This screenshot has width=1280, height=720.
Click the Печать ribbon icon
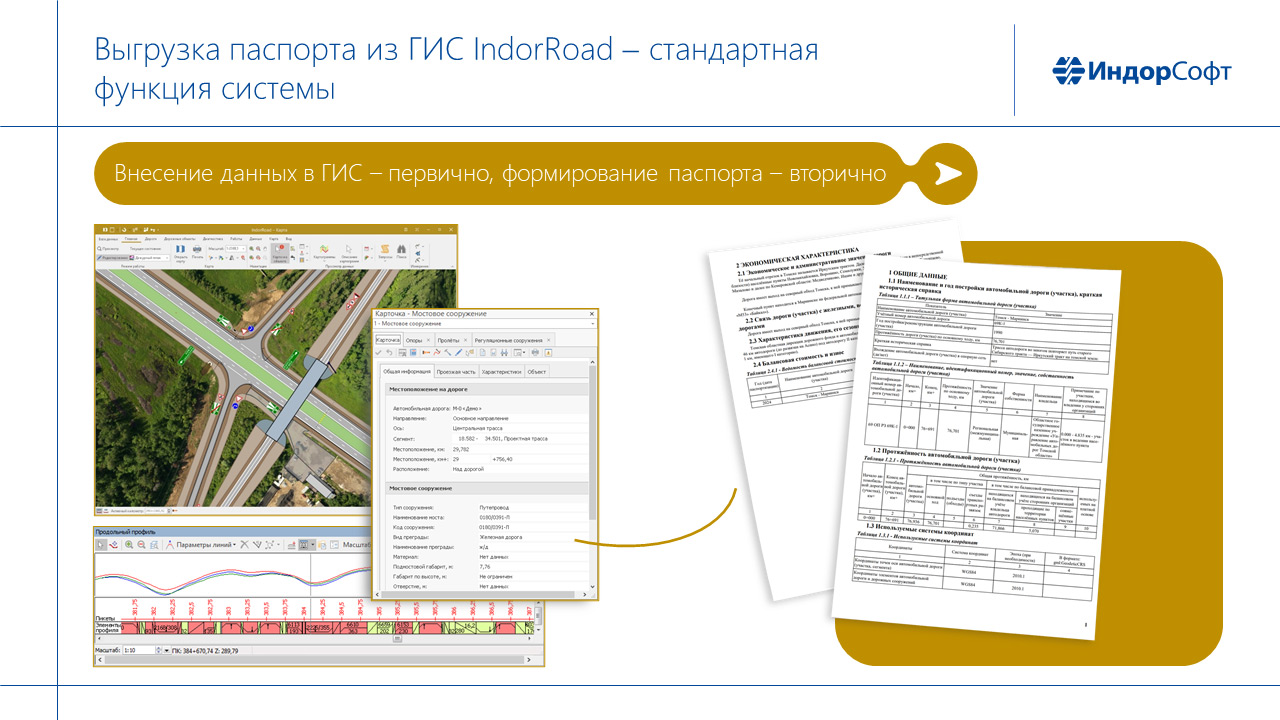point(197,253)
